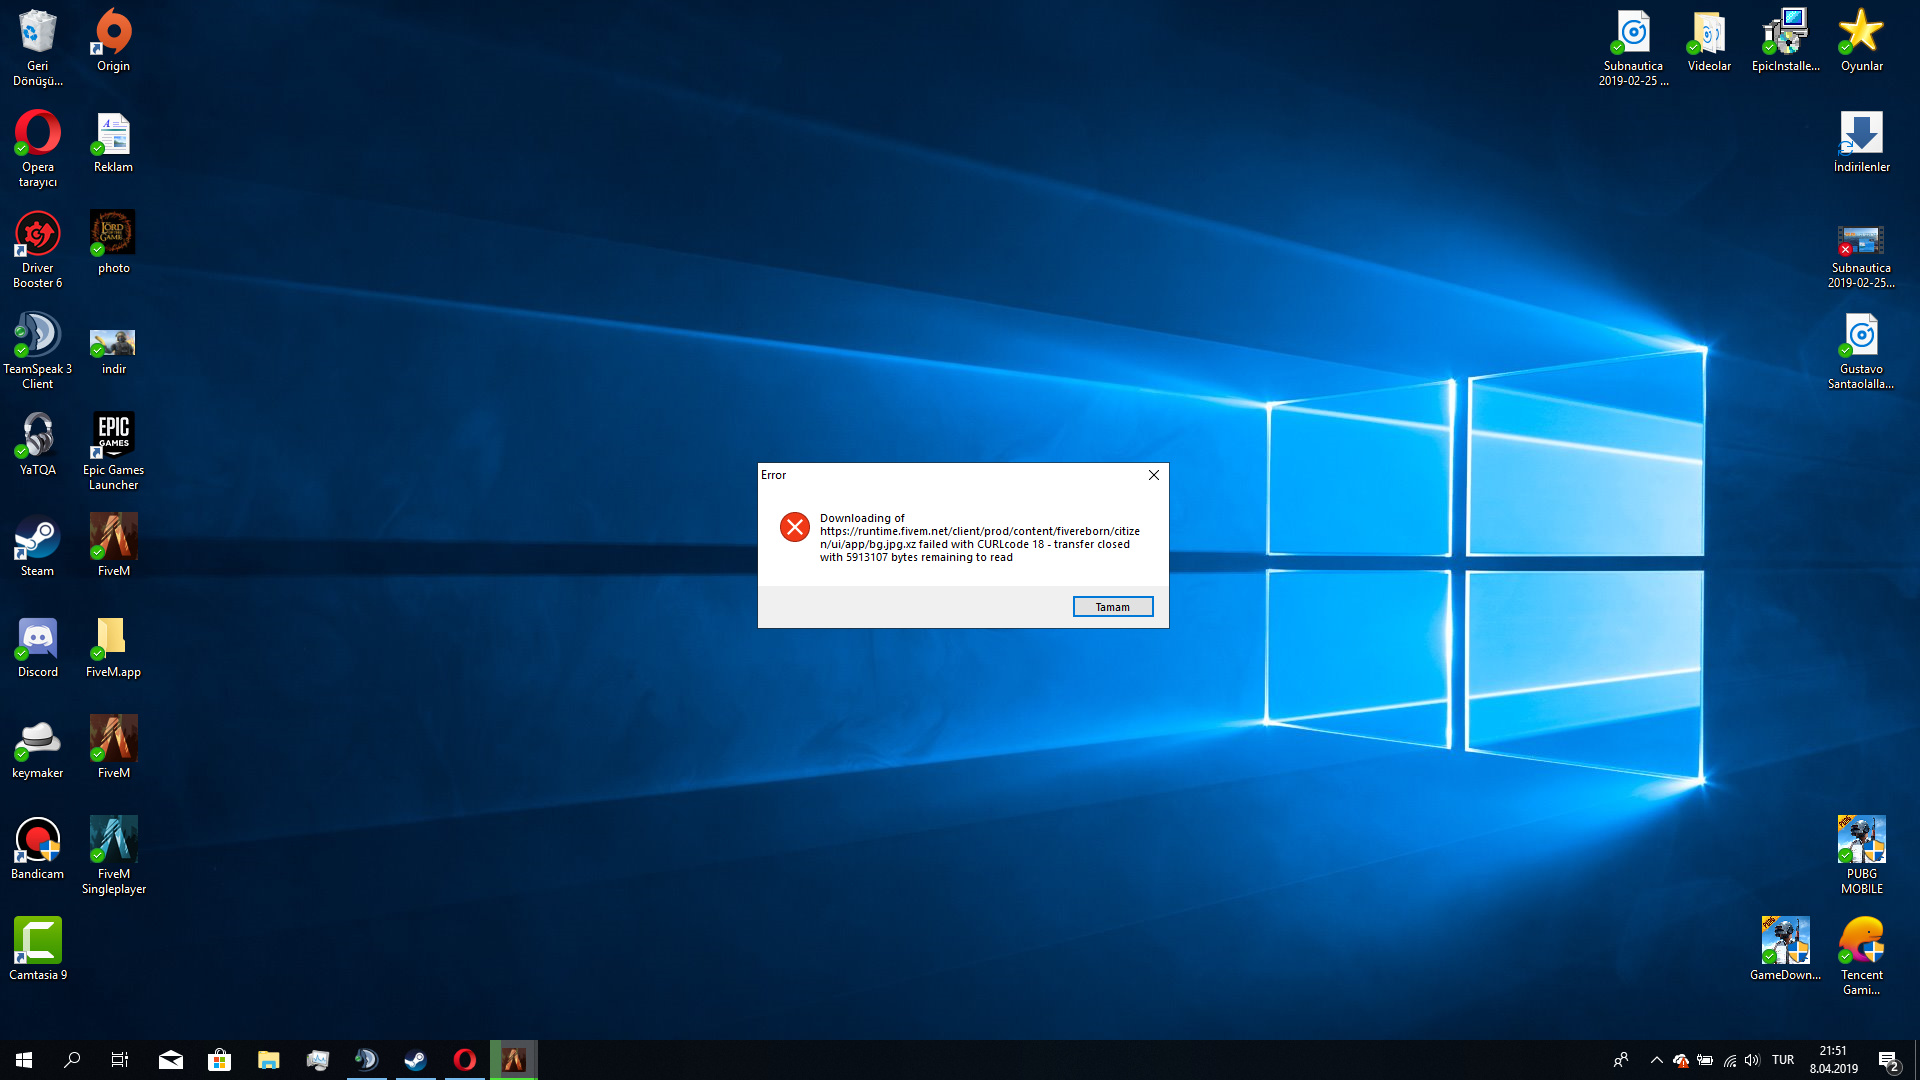Switch to Opera in taskbar
This screenshot has width=1920, height=1080.
point(465,1060)
